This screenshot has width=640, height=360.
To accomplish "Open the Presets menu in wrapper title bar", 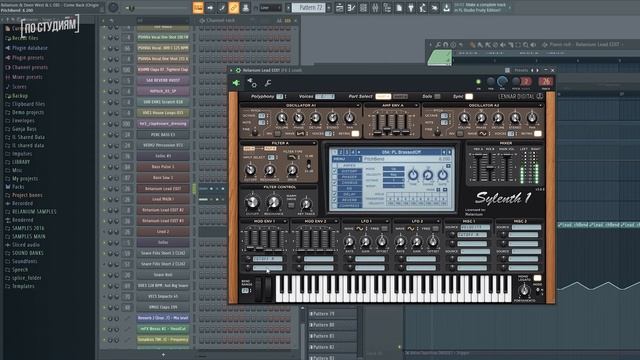I will click(x=521, y=70).
